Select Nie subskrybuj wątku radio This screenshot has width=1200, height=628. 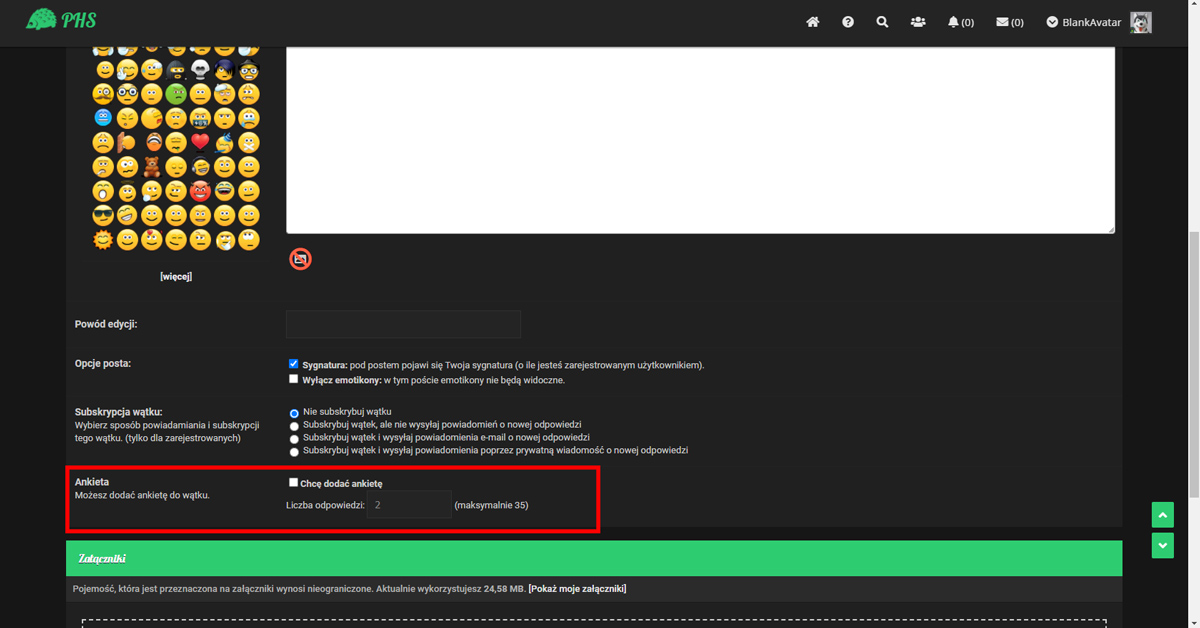(x=294, y=413)
